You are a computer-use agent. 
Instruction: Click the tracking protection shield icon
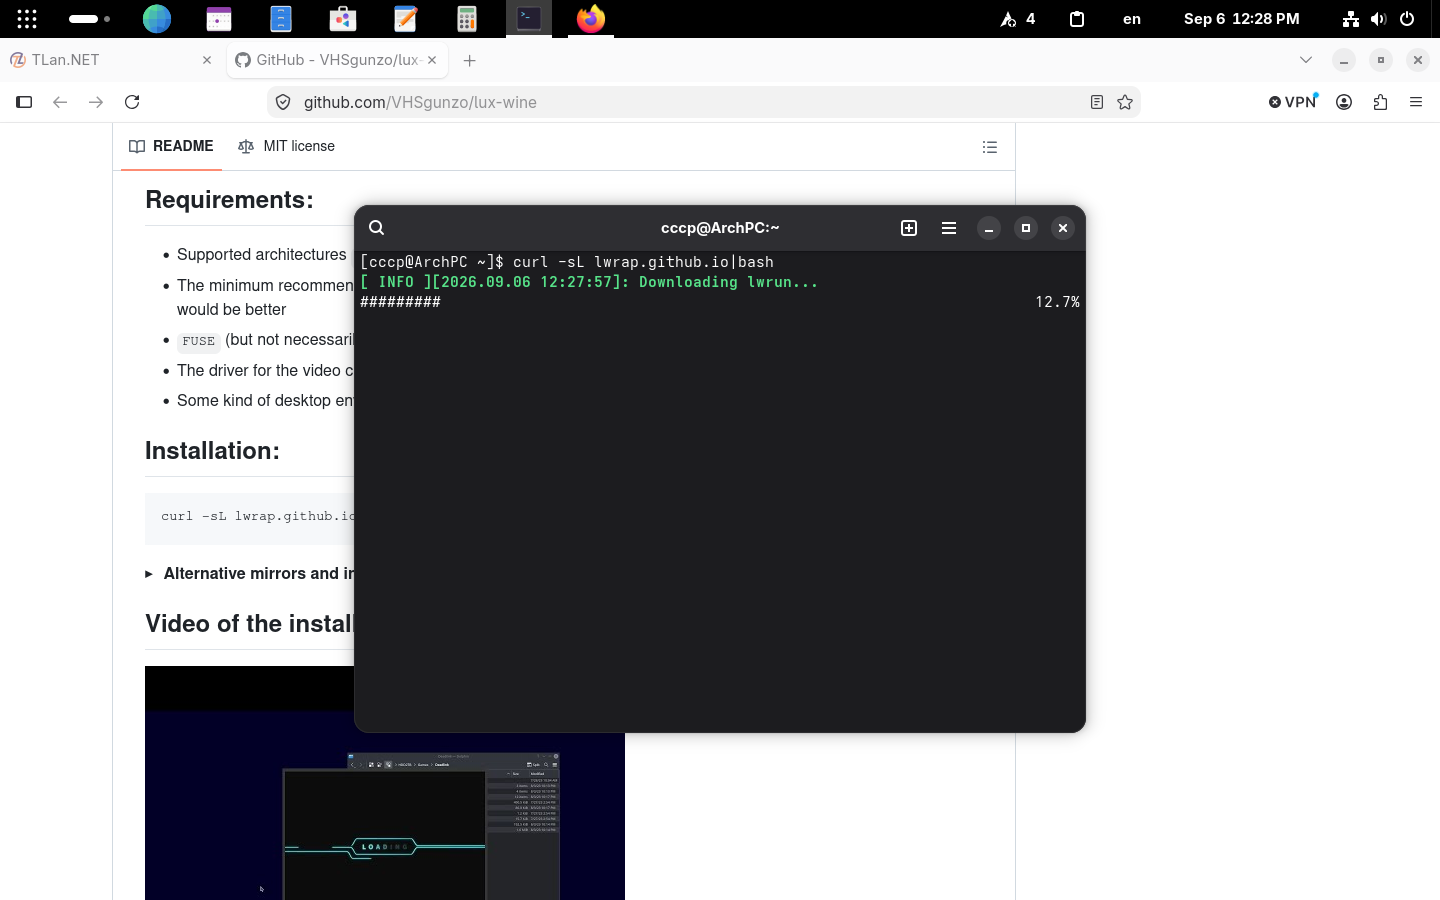(283, 102)
